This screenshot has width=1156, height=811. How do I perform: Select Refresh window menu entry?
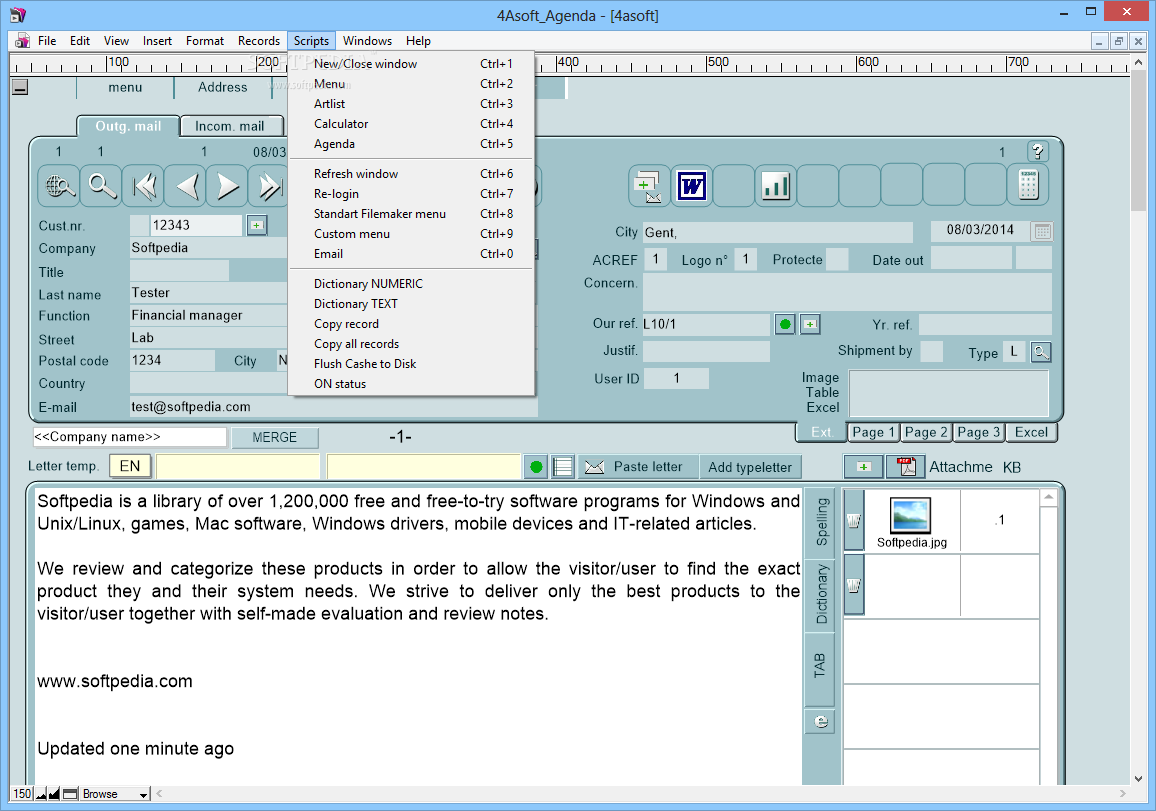tap(411, 174)
